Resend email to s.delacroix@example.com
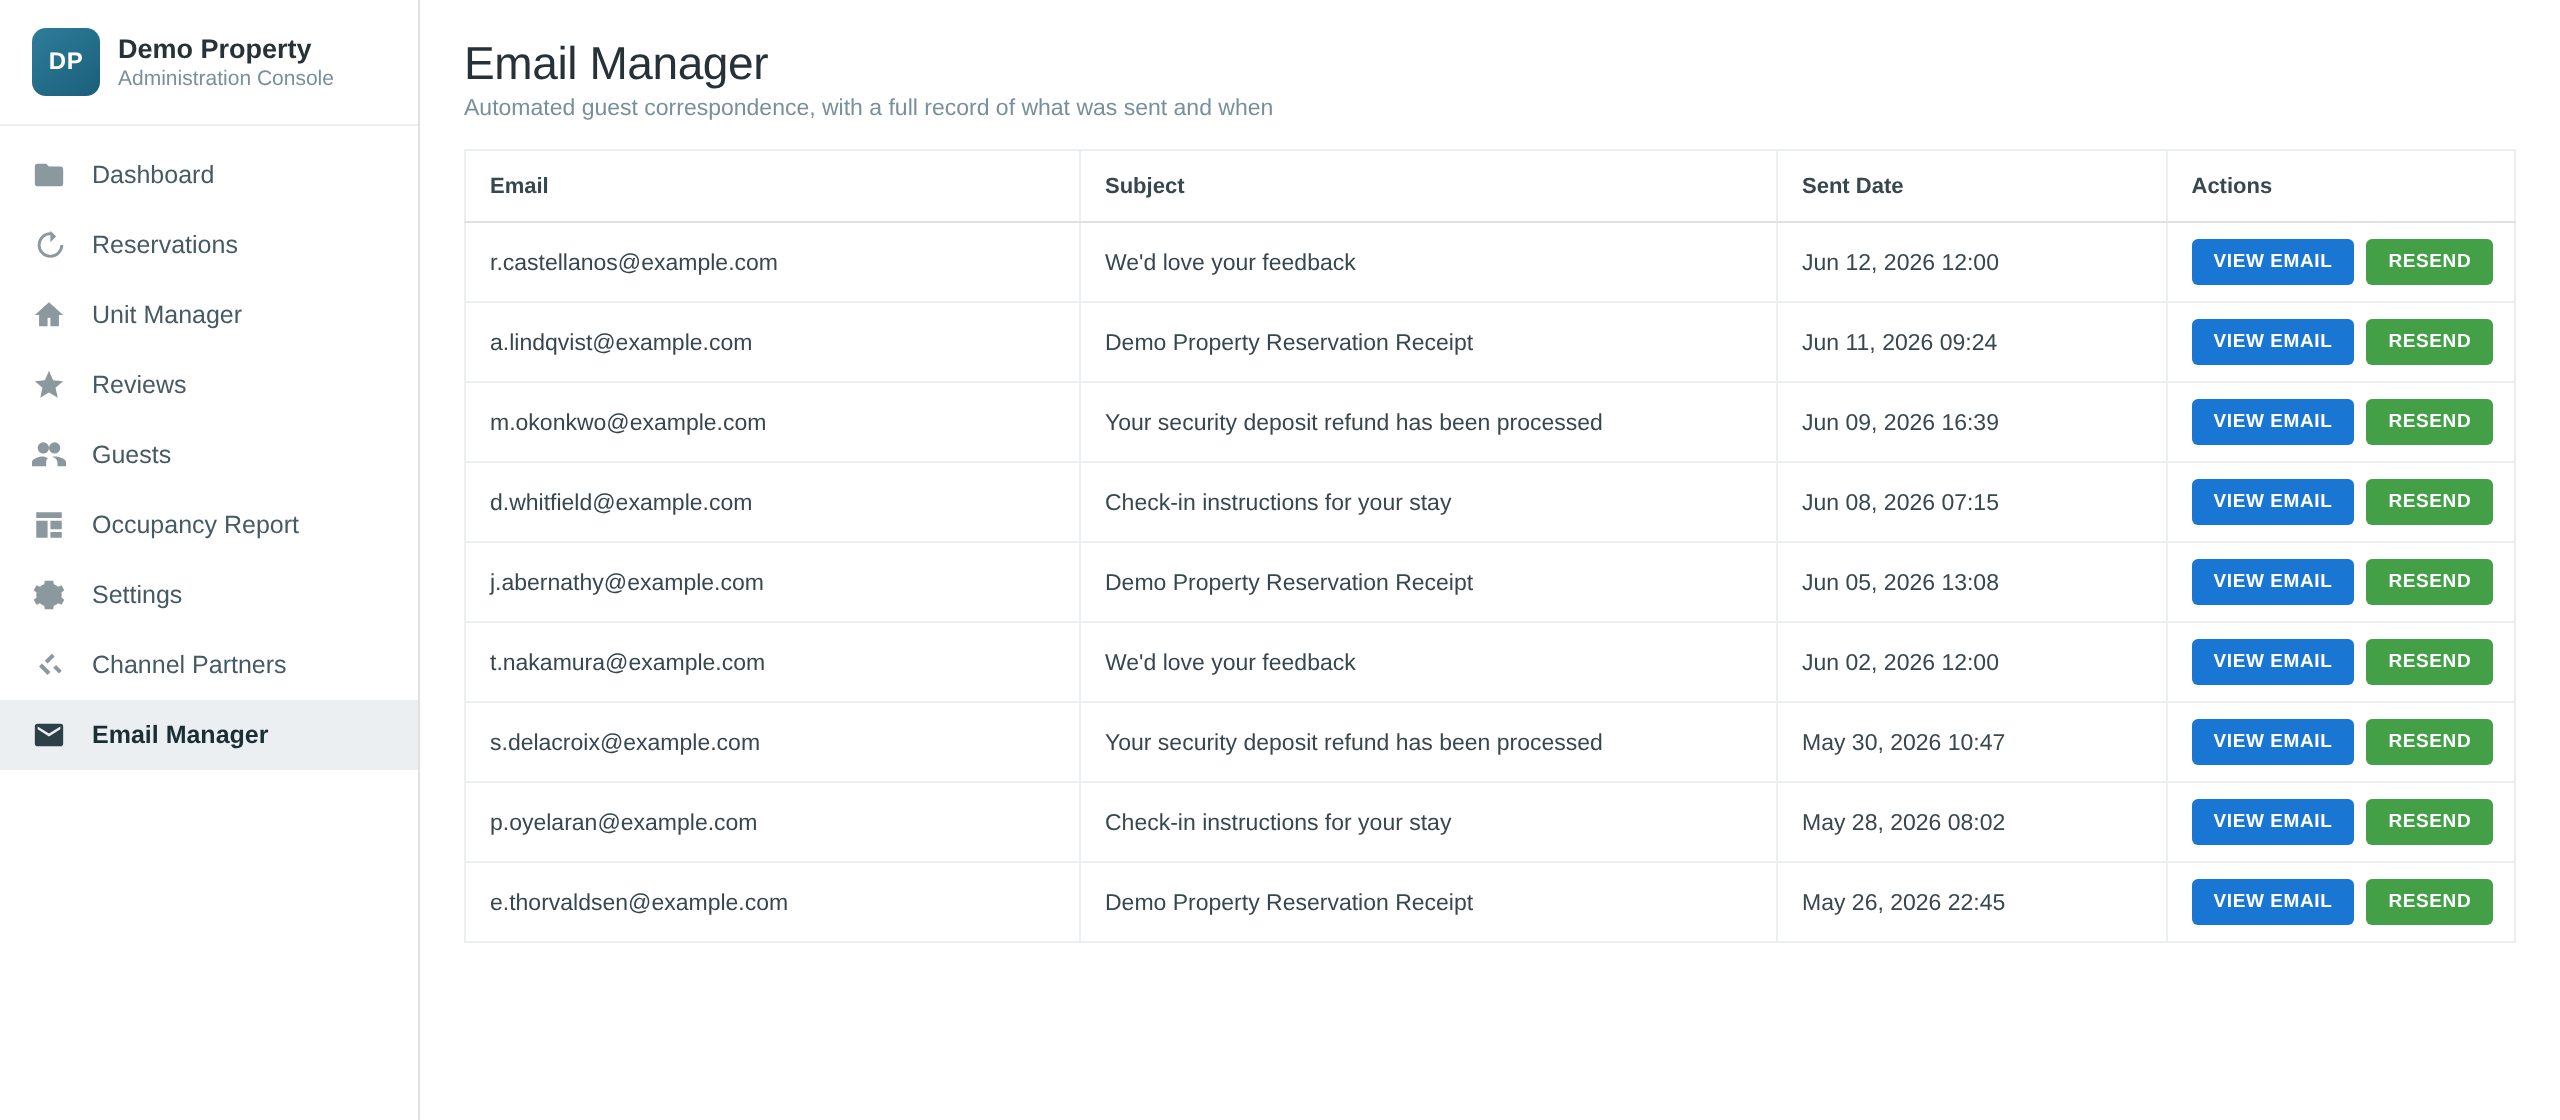 [2429, 742]
